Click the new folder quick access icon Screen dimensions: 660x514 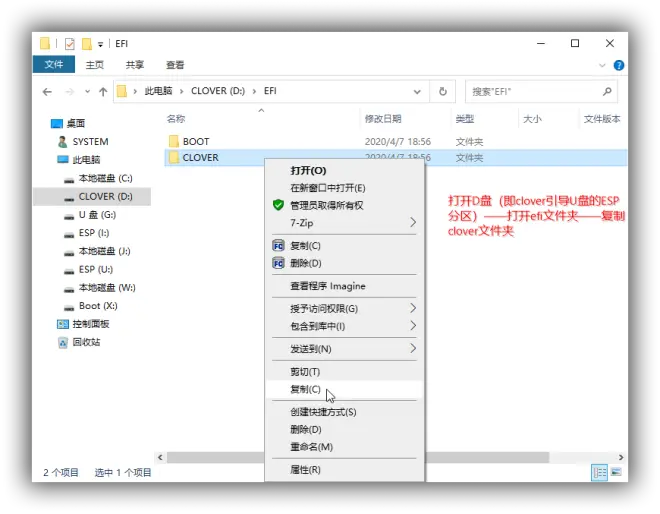[87, 43]
